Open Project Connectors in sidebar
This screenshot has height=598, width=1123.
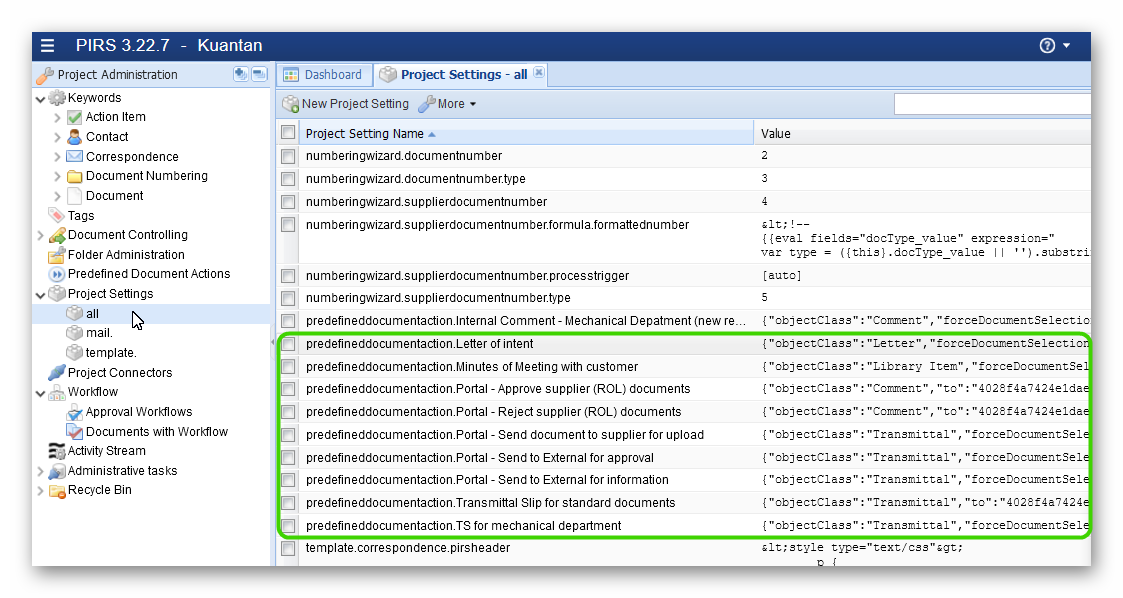pos(119,373)
